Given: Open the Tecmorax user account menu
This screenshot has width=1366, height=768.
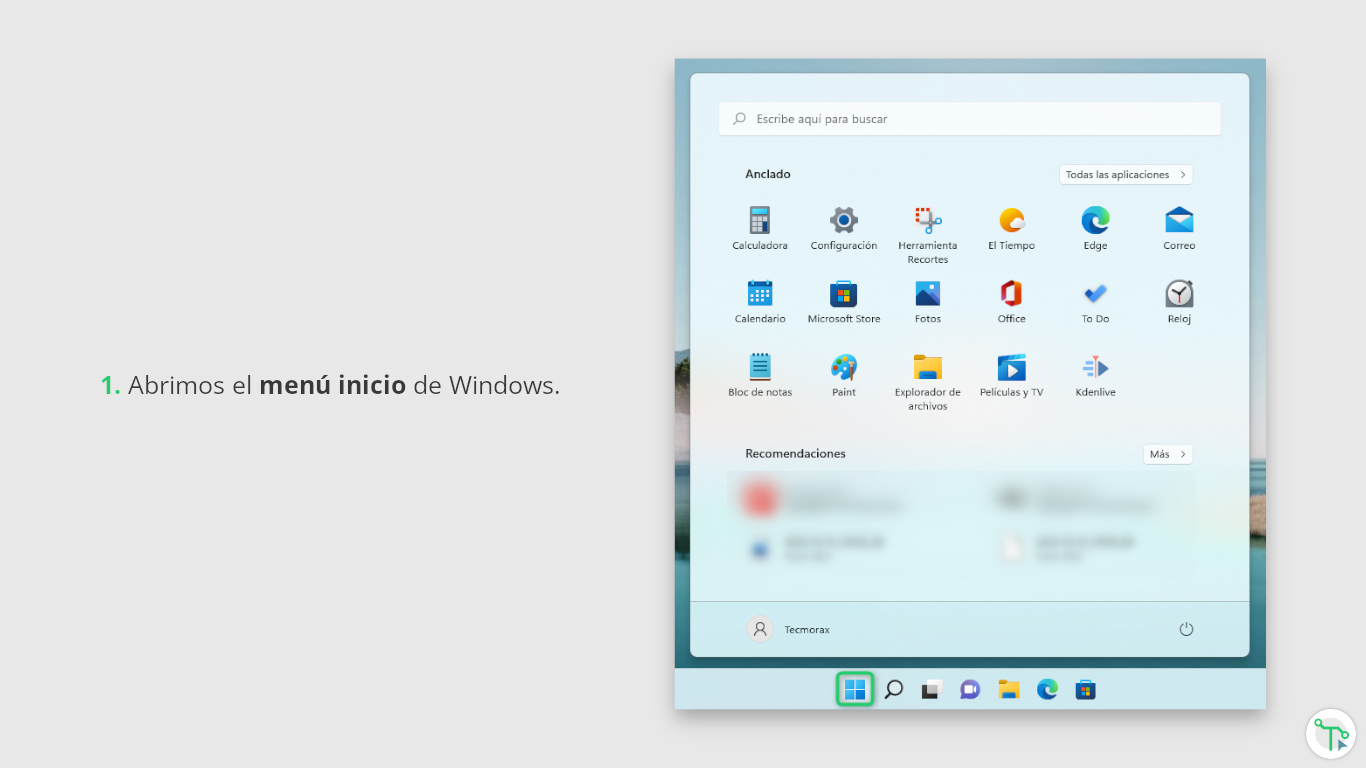Looking at the screenshot, I should coord(789,629).
